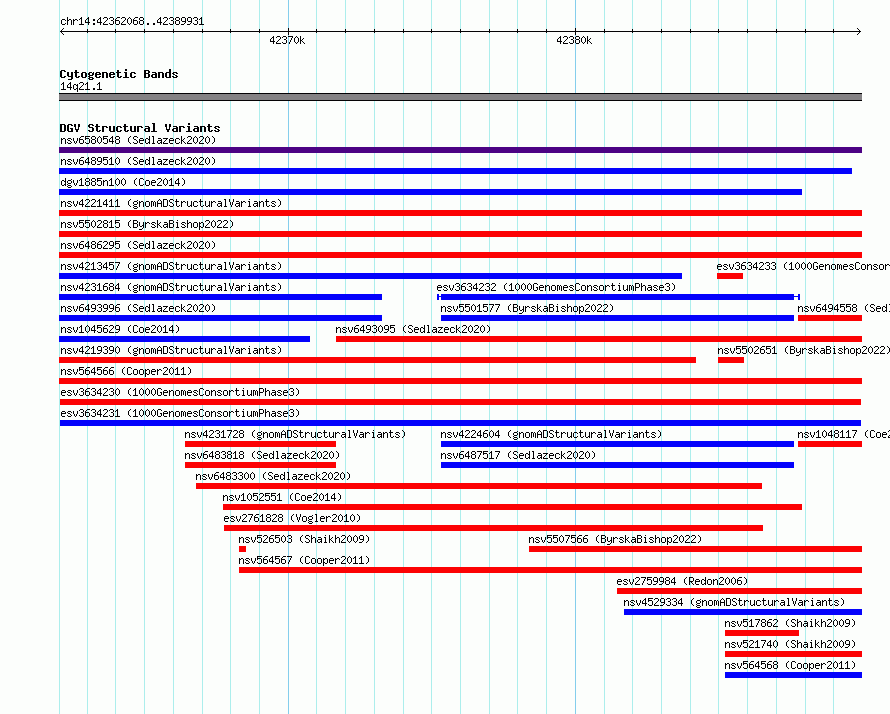Image resolution: width=890 pixels, height=714 pixels.
Task: Open esv3634231 (1000GenomesConsortiumPhase3) label
Action: (180, 413)
